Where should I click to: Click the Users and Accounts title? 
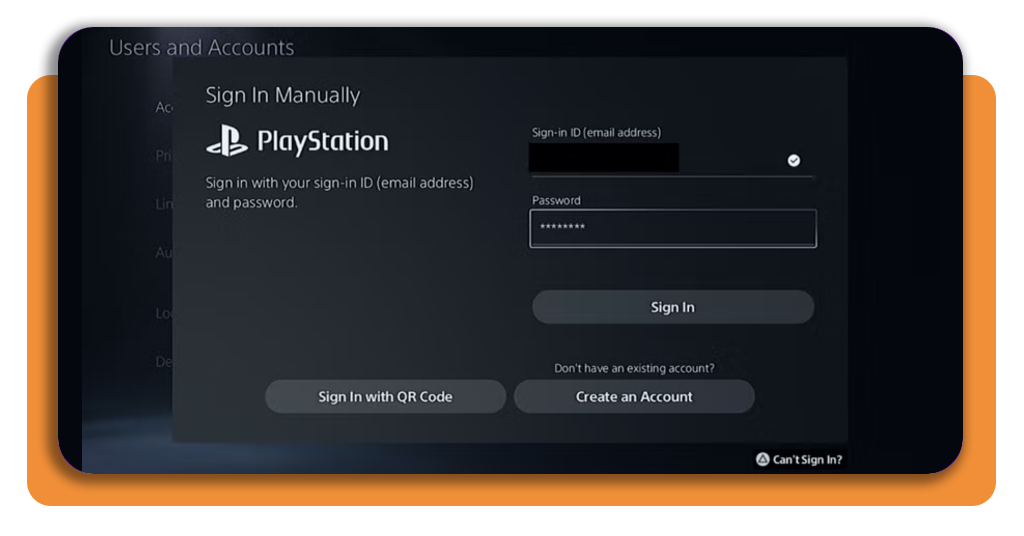point(202,48)
